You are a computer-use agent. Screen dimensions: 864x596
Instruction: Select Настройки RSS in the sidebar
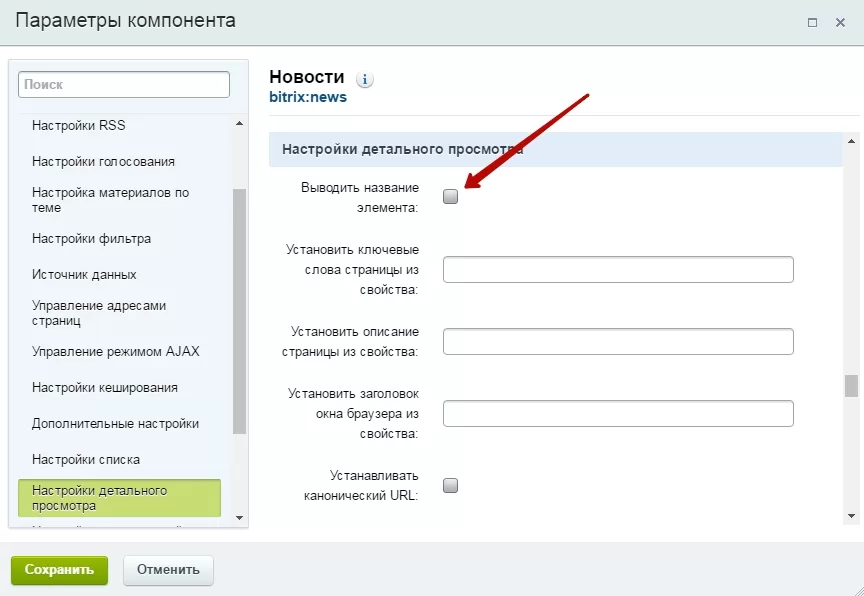click(x=79, y=126)
